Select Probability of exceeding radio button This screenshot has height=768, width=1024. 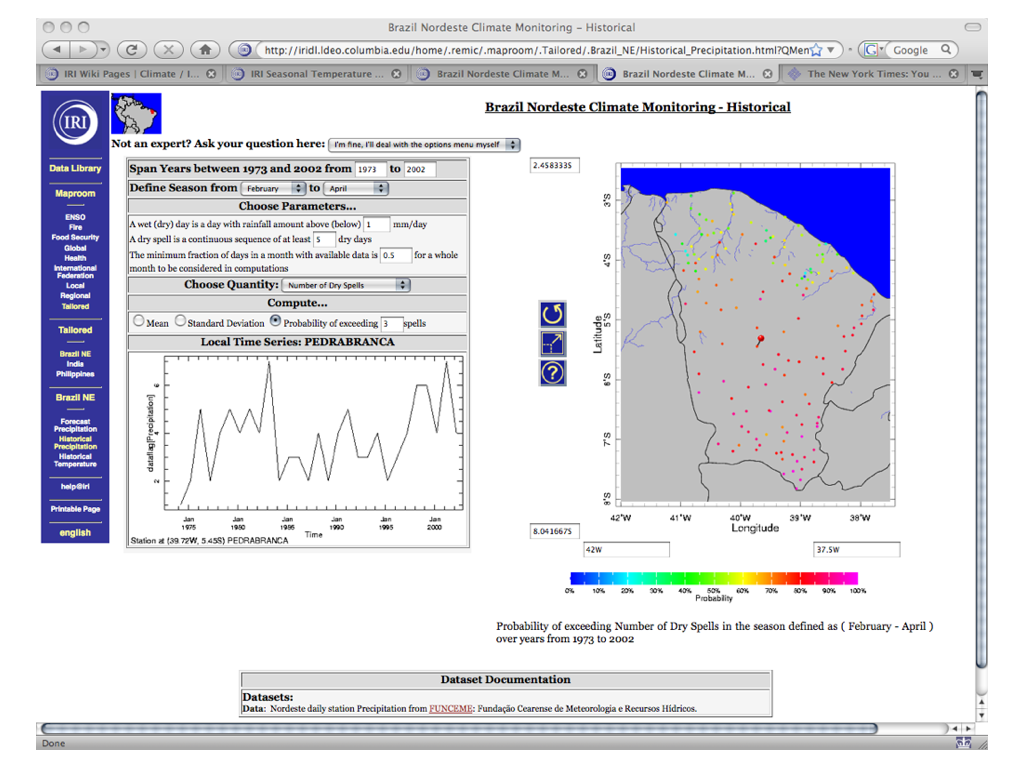(x=276, y=322)
